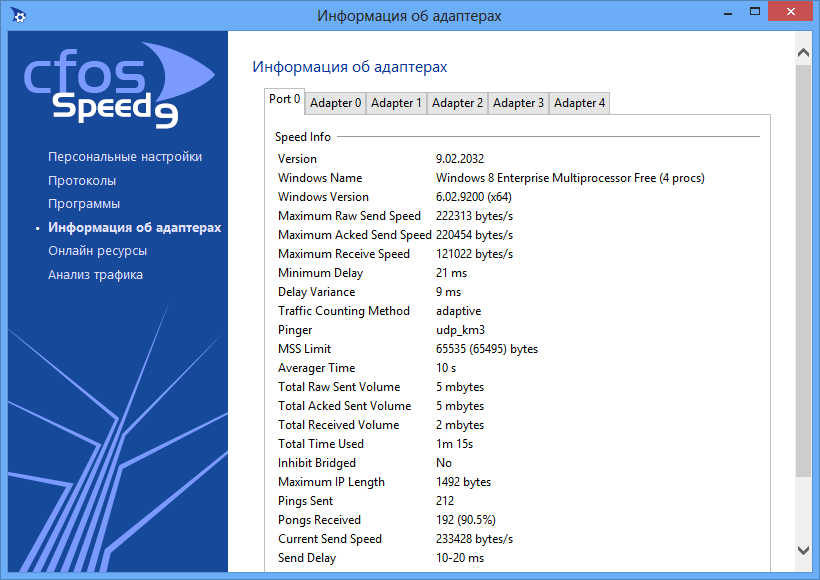This screenshot has width=820, height=580.
Task: Click the Windows Name value text
Action: [570, 178]
